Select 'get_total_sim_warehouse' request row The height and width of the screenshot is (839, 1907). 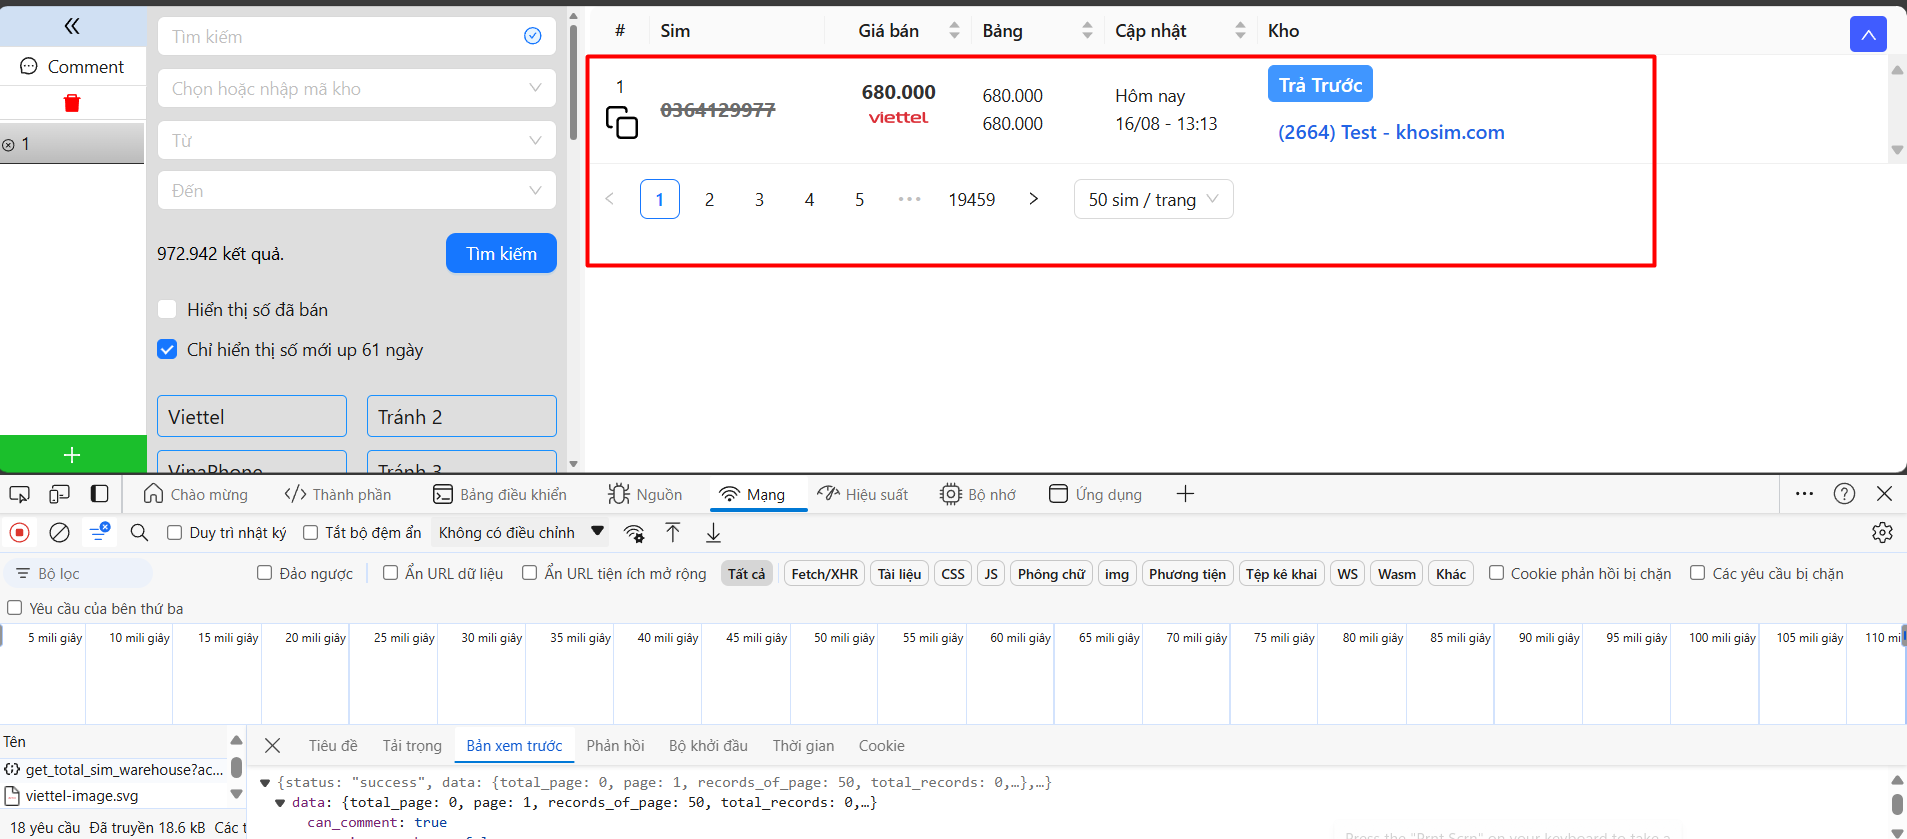[115, 769]
